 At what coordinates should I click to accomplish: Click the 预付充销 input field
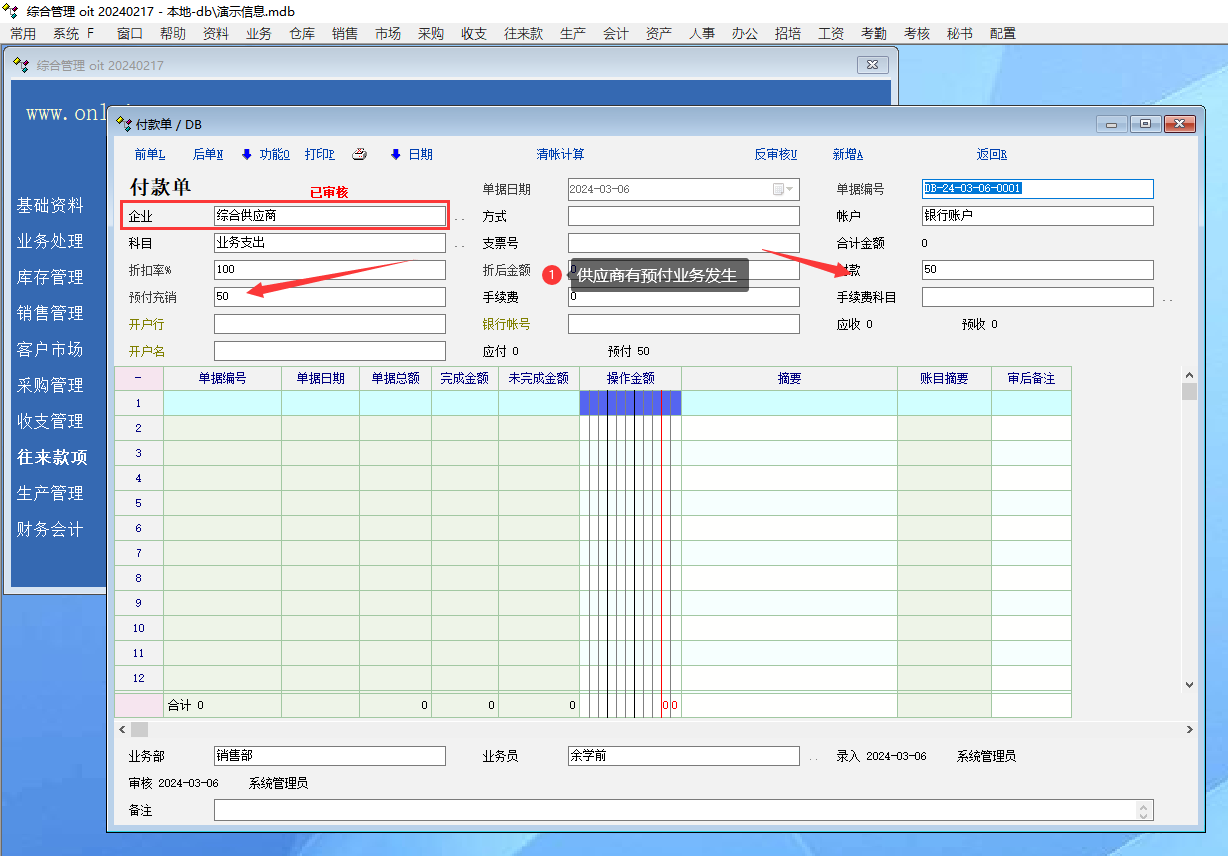click(329, 297)
